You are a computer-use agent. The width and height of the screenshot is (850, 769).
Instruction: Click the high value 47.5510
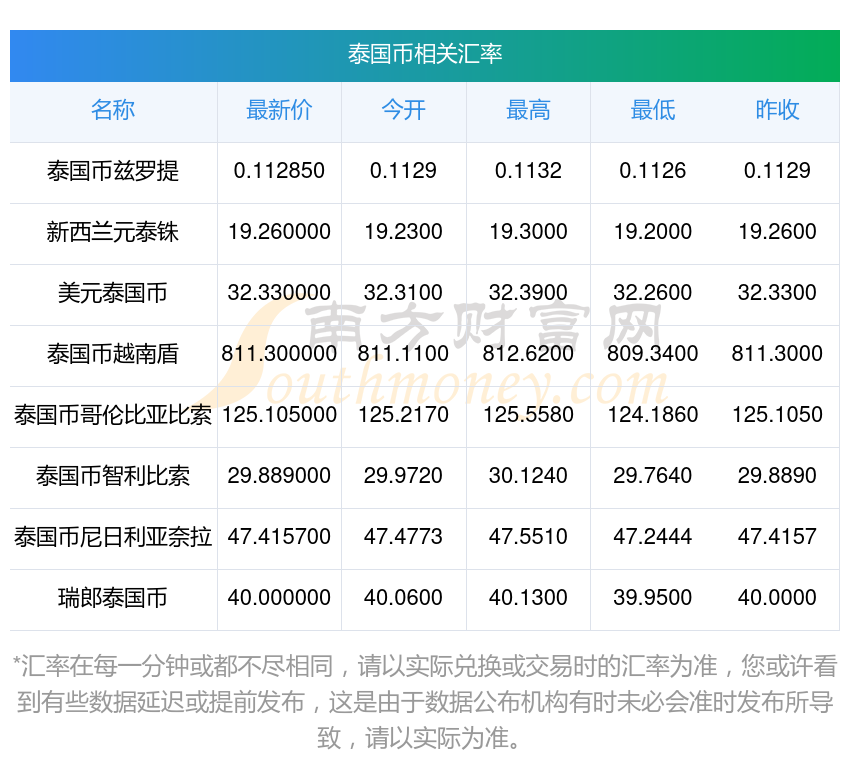528,537
